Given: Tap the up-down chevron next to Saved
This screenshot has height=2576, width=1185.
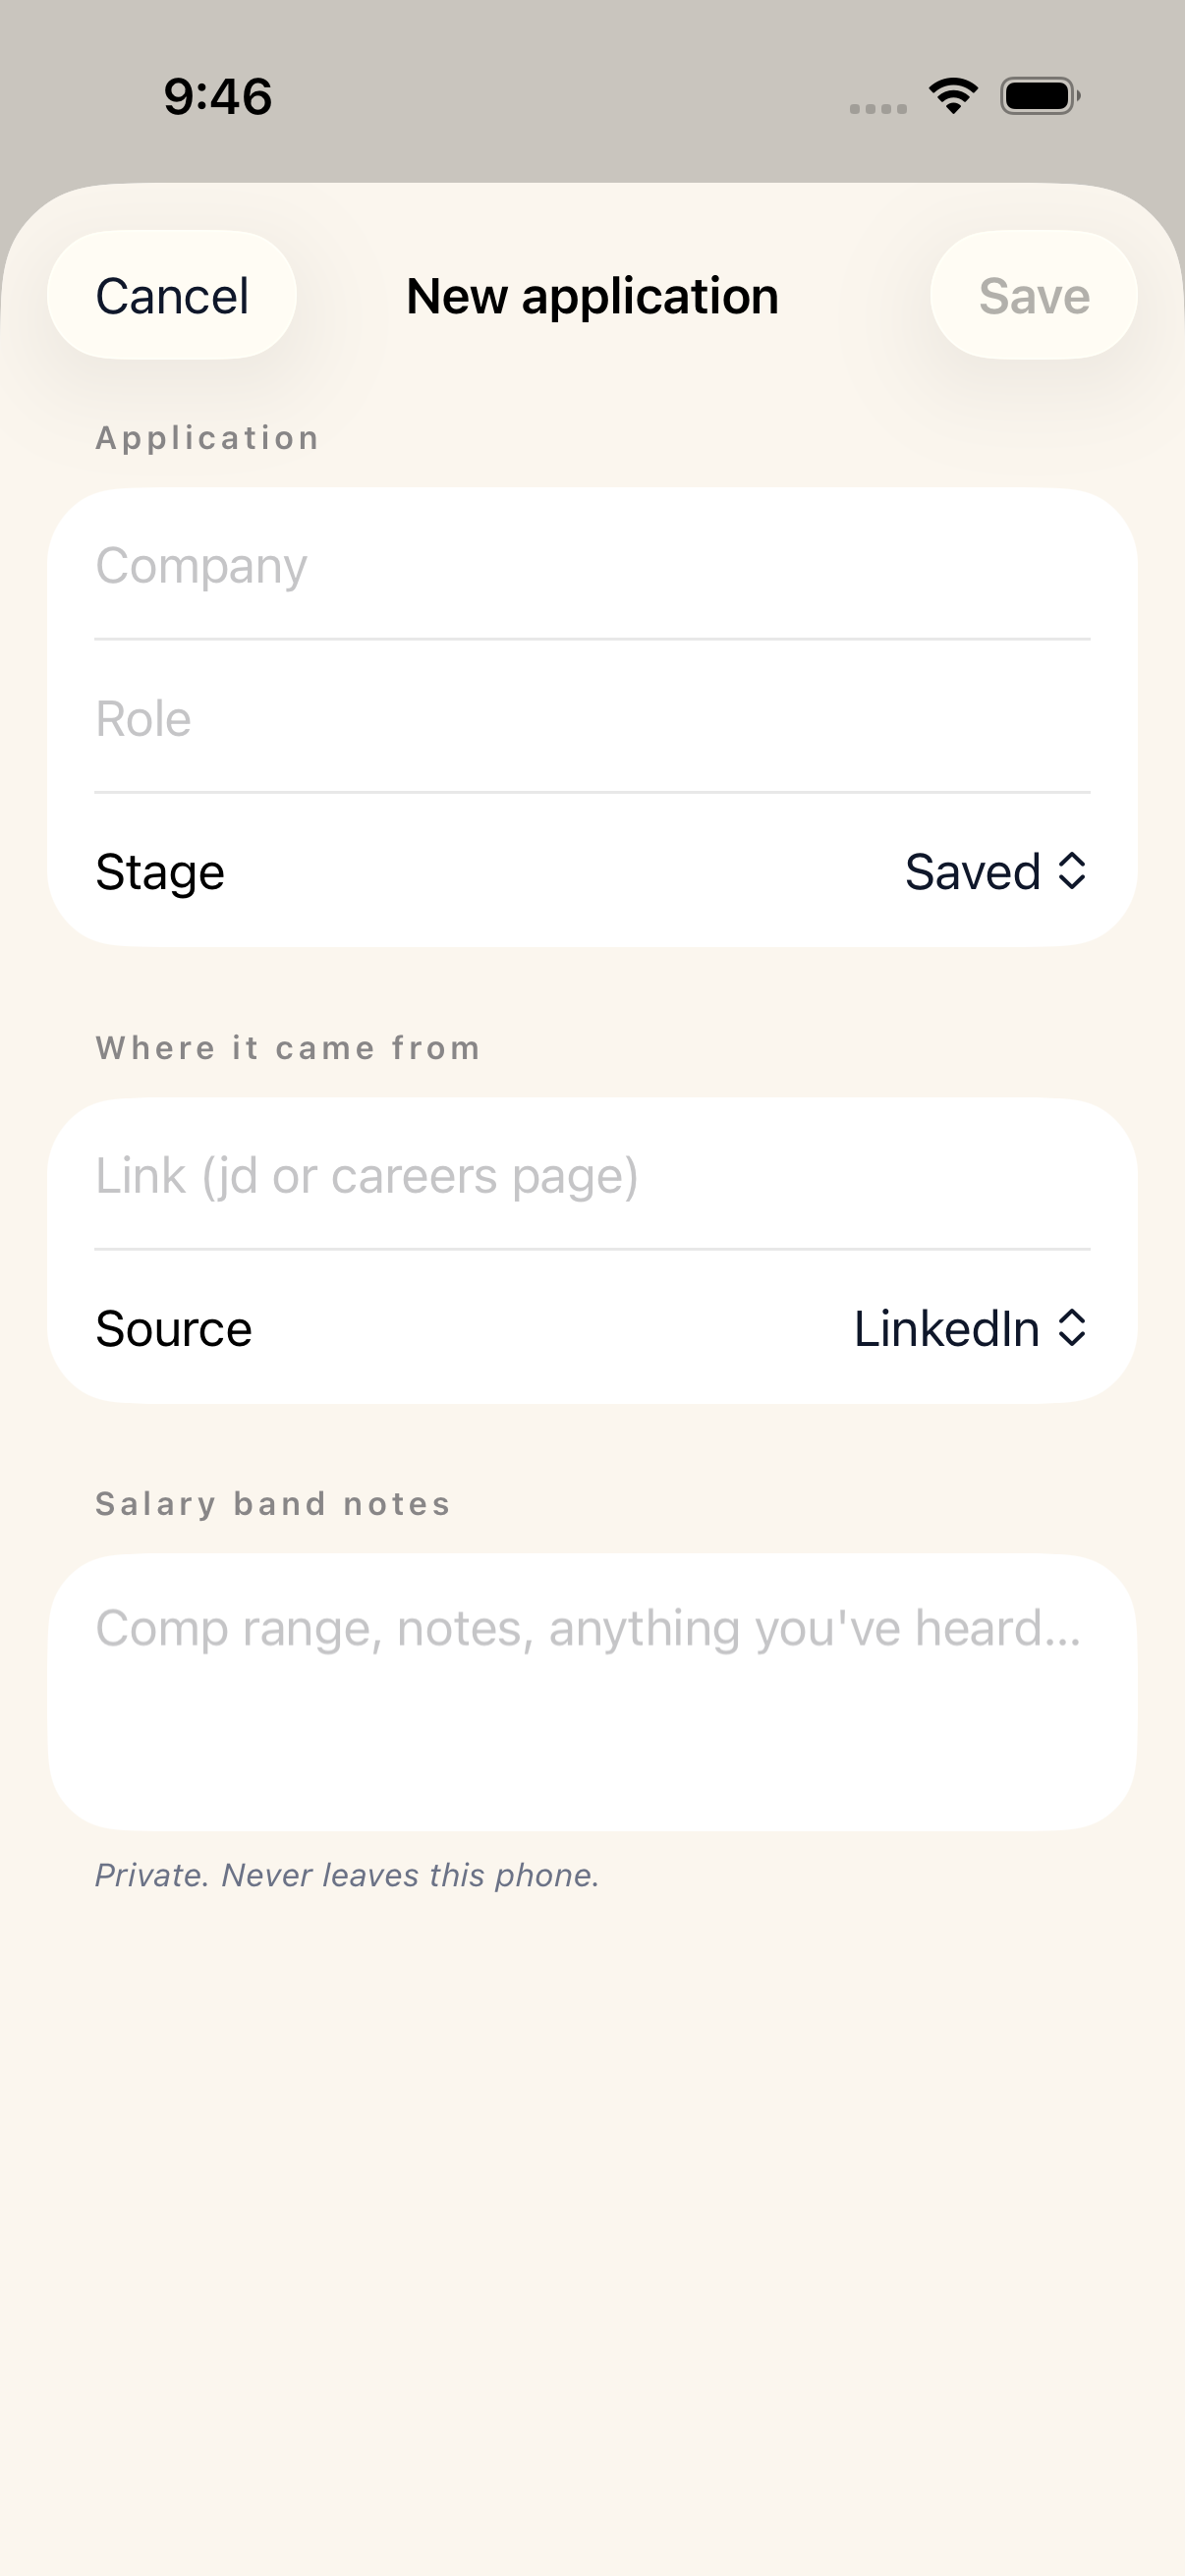Looking at the screenshot, I should click(1072, 871).
